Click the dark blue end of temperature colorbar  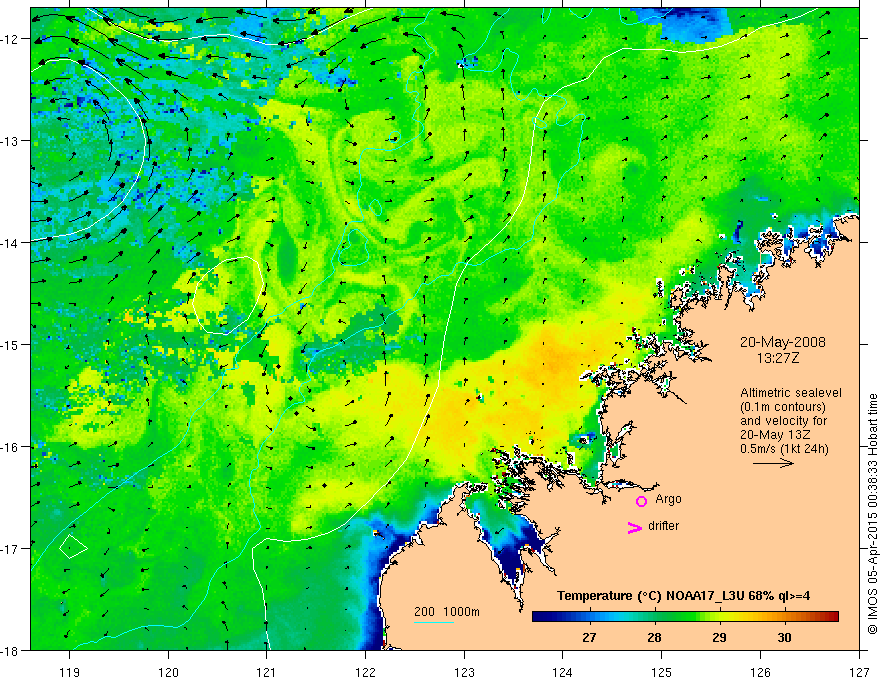point(538,616)
